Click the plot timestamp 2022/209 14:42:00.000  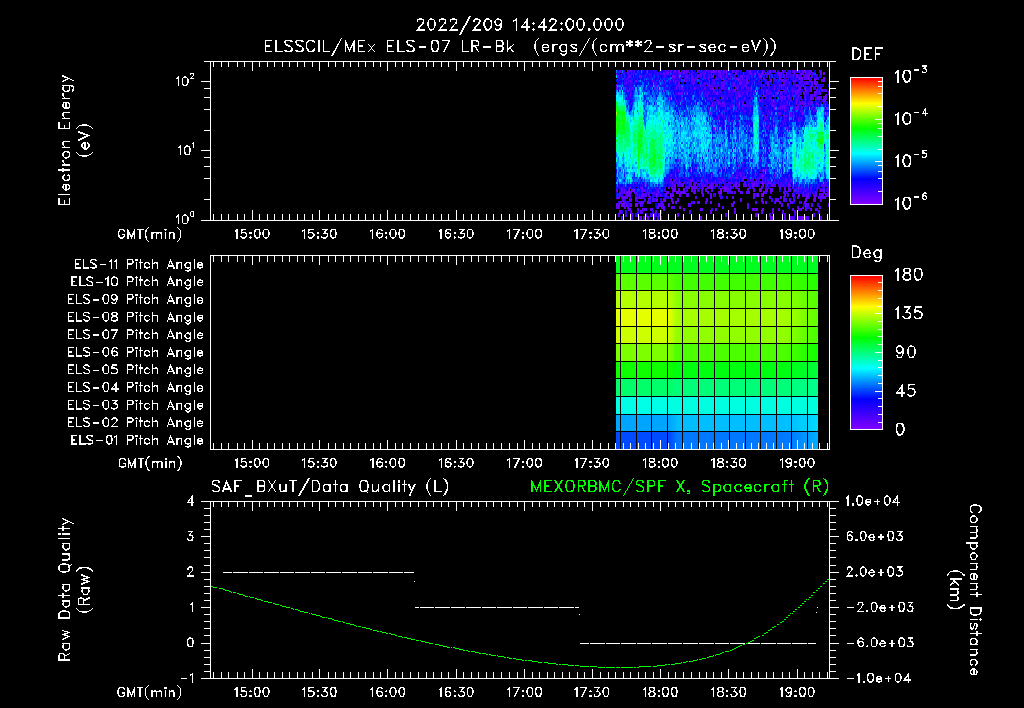point(520,25)
